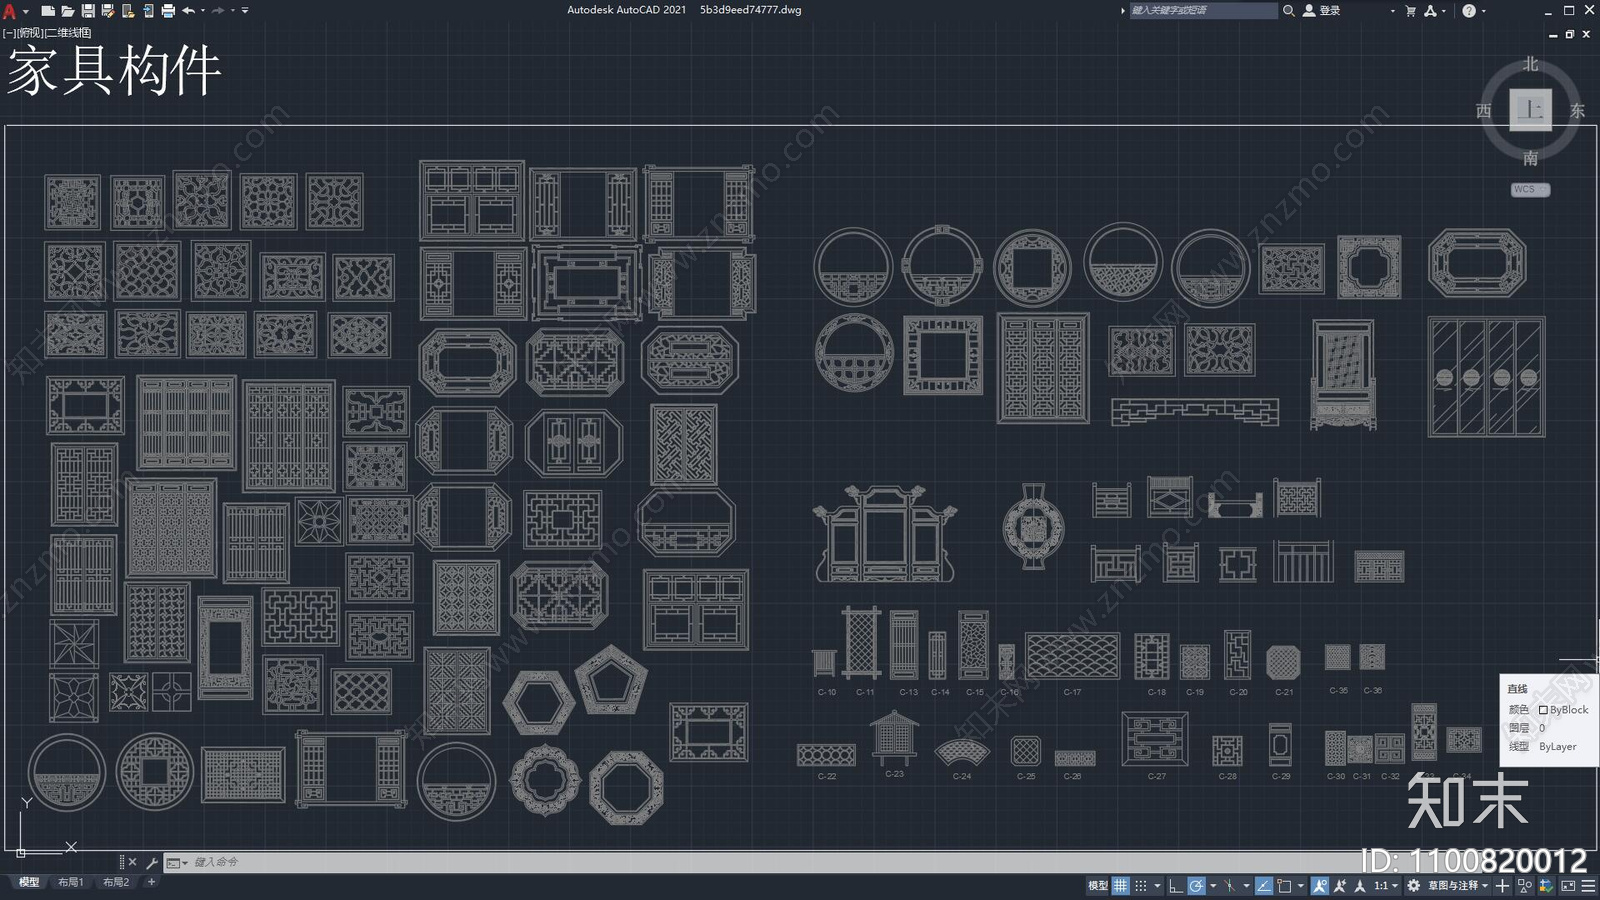1600x900 pixels.
Task: Open status bar Customization three-line icon
Action: (1589, 886)
